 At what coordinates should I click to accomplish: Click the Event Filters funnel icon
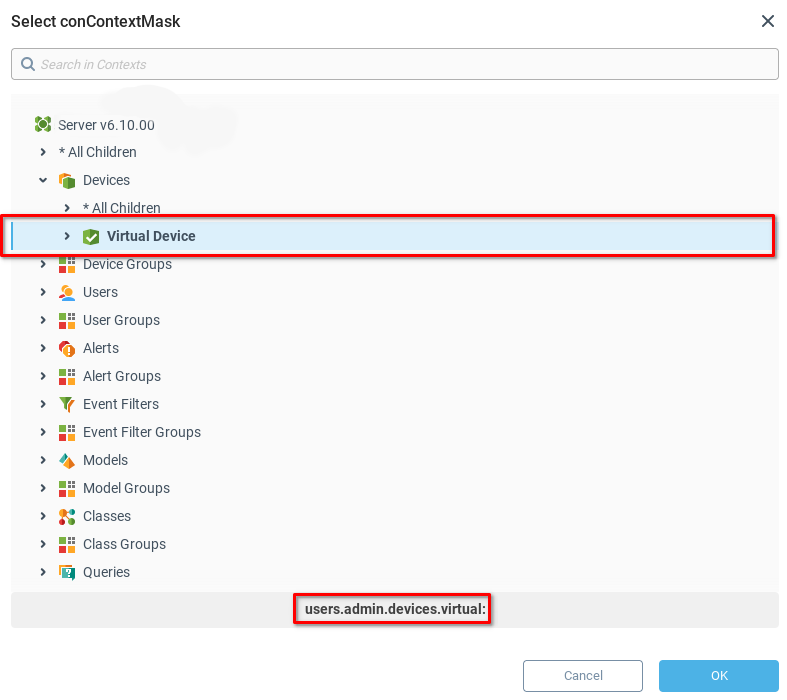pos(67,404)
